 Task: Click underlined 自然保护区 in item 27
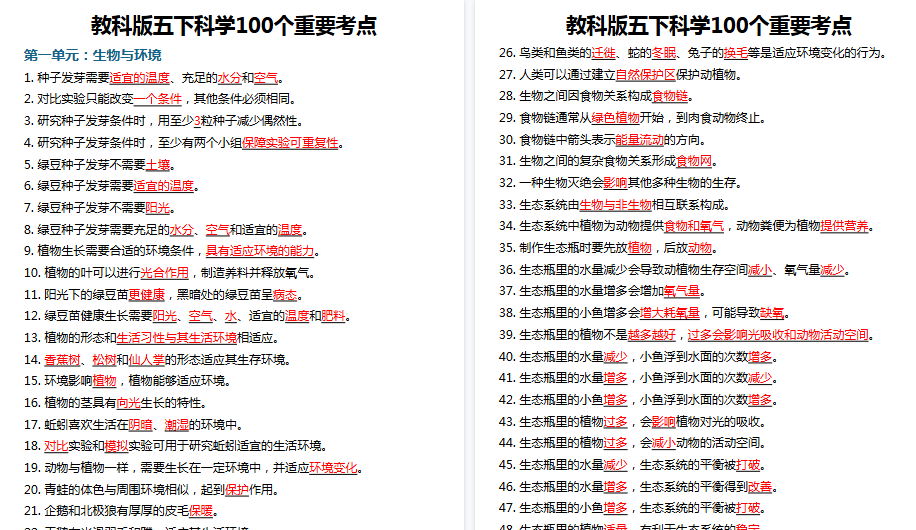646,74
